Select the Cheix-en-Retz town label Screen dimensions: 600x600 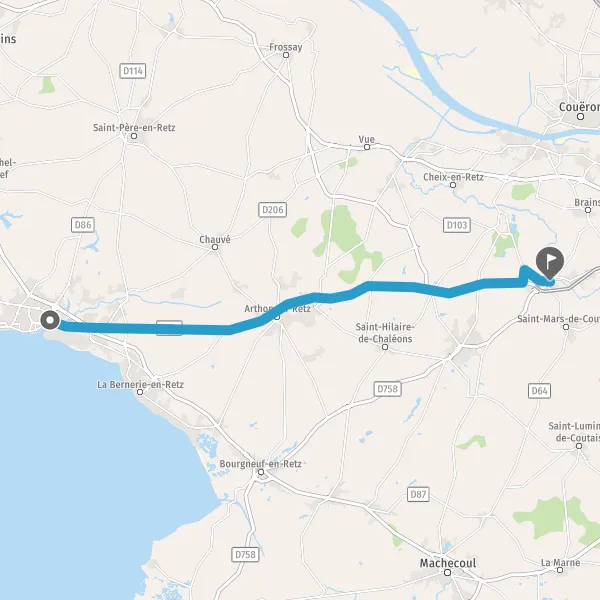[x=453, y=177]
